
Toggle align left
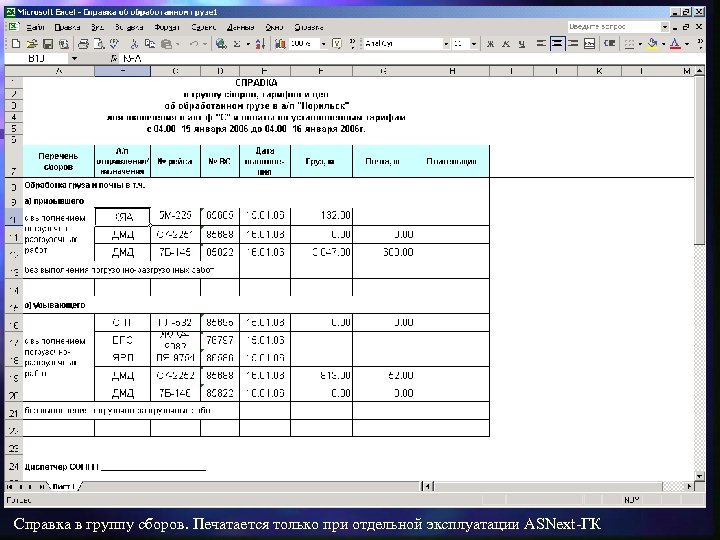[x=541, y=44]
